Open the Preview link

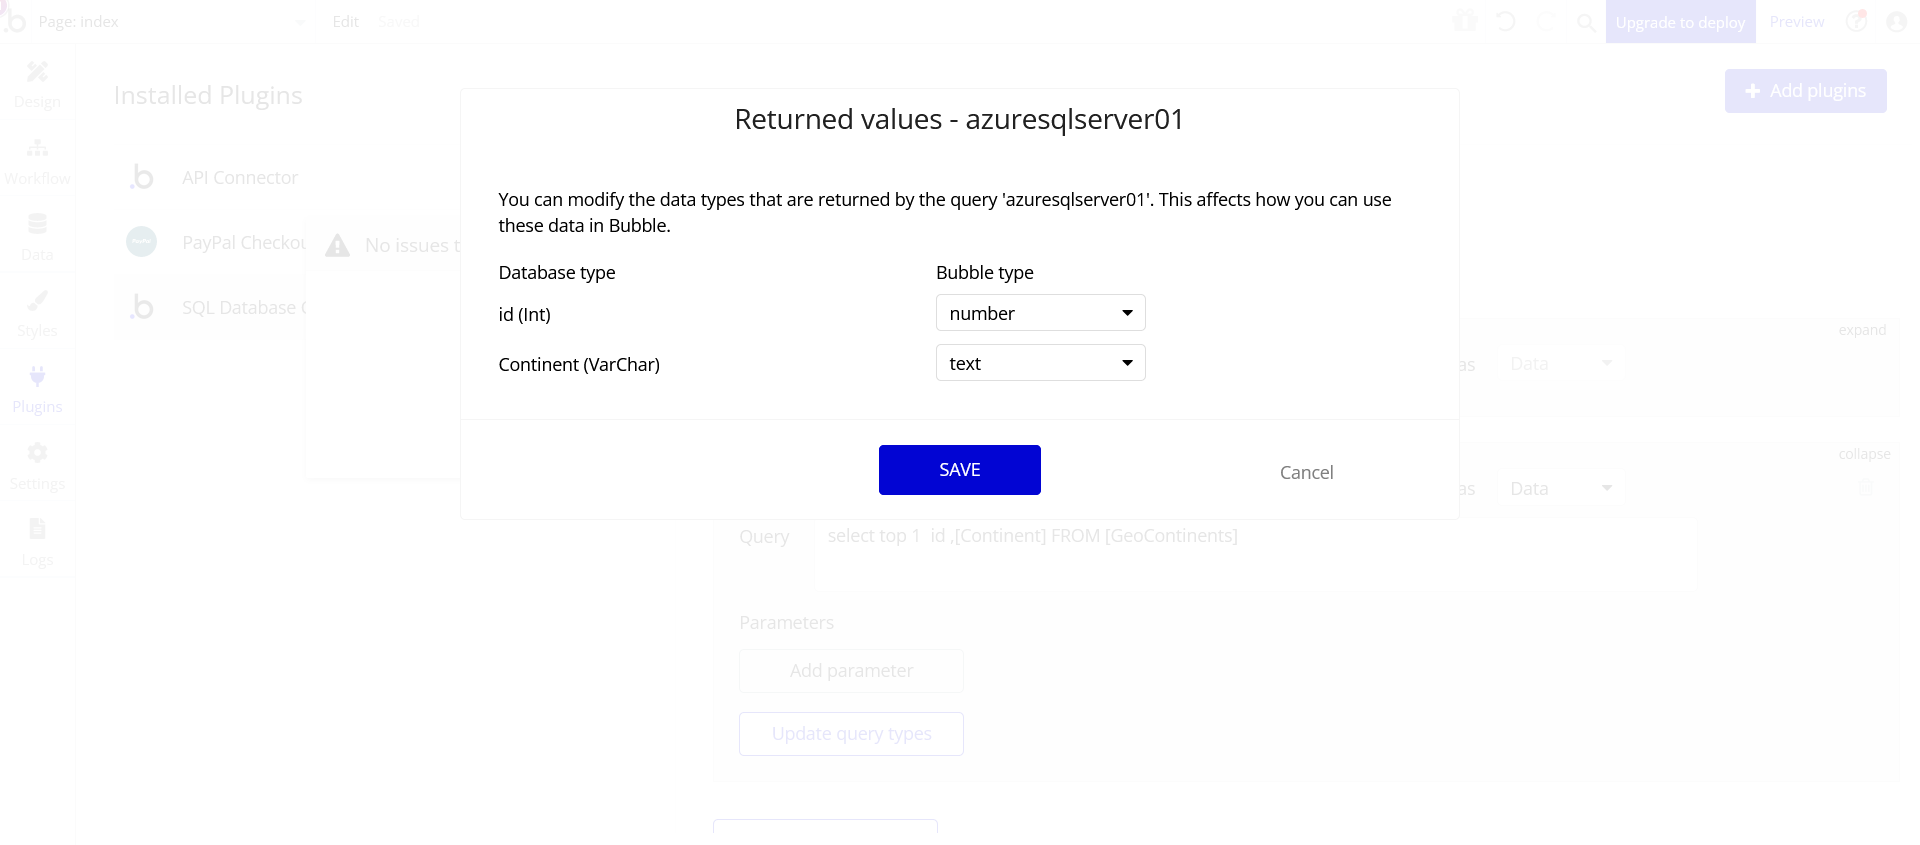[1796, 22]
